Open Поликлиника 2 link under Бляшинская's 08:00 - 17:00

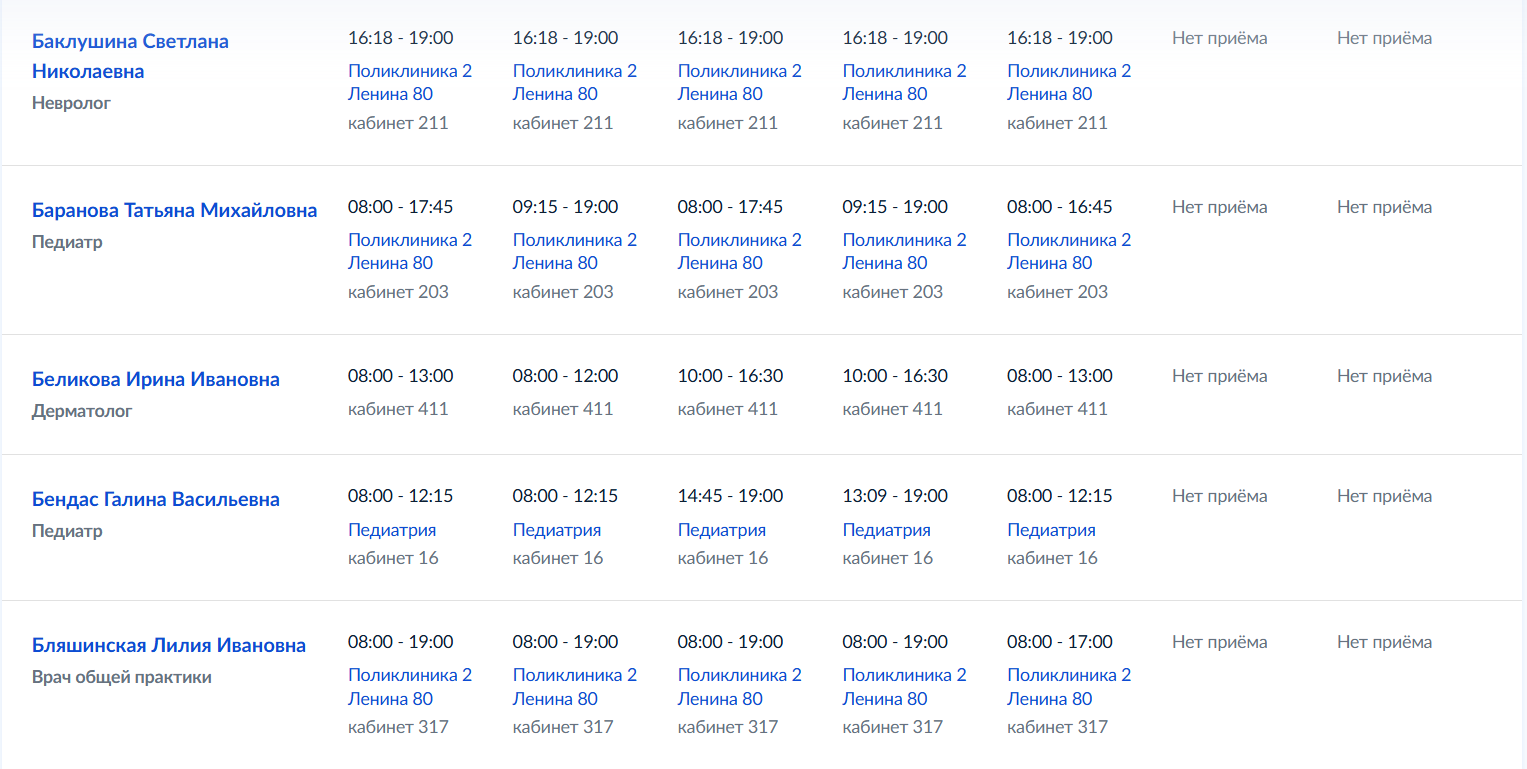point(1069,675)
